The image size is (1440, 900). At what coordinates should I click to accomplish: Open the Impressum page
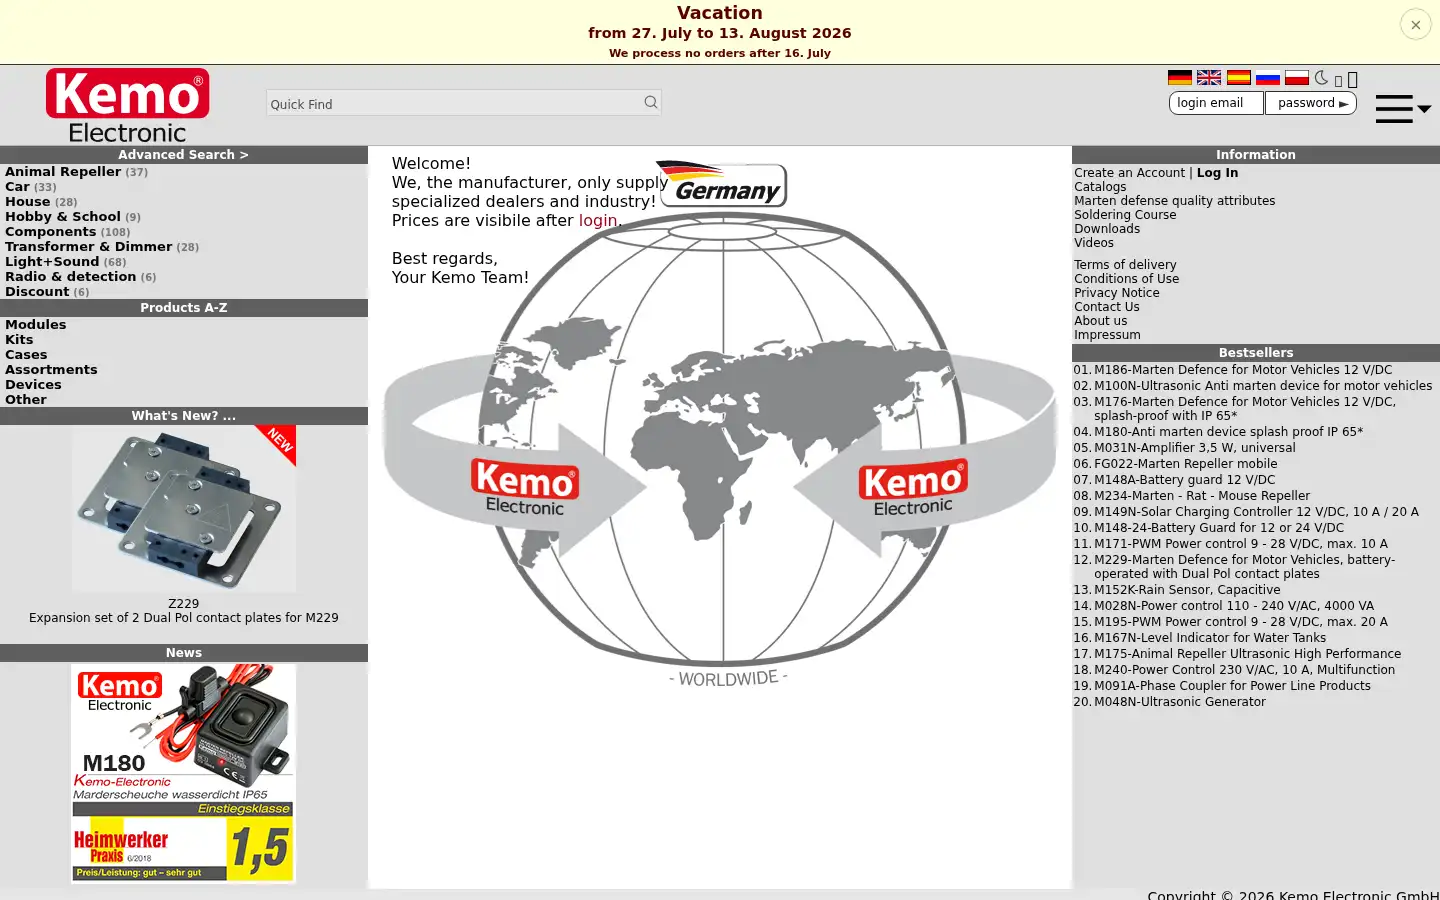tap(1107, 335)
